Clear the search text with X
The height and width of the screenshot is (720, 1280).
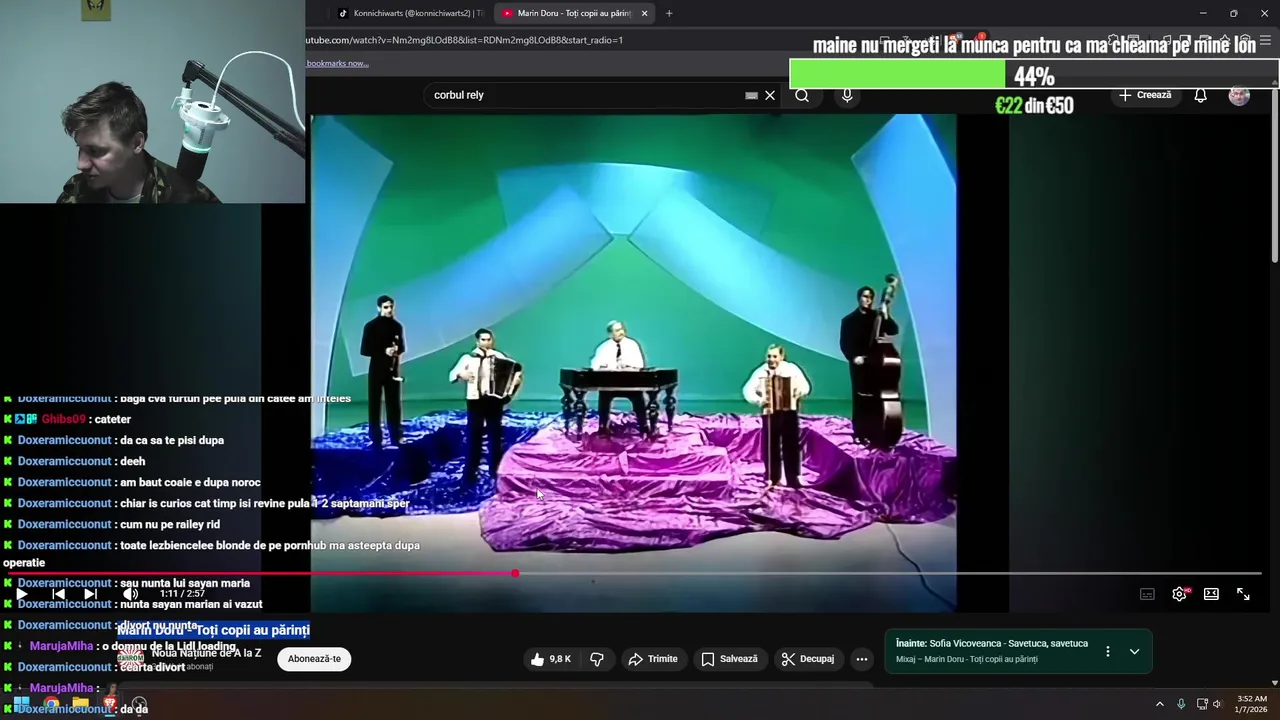[x=770, y=95]
